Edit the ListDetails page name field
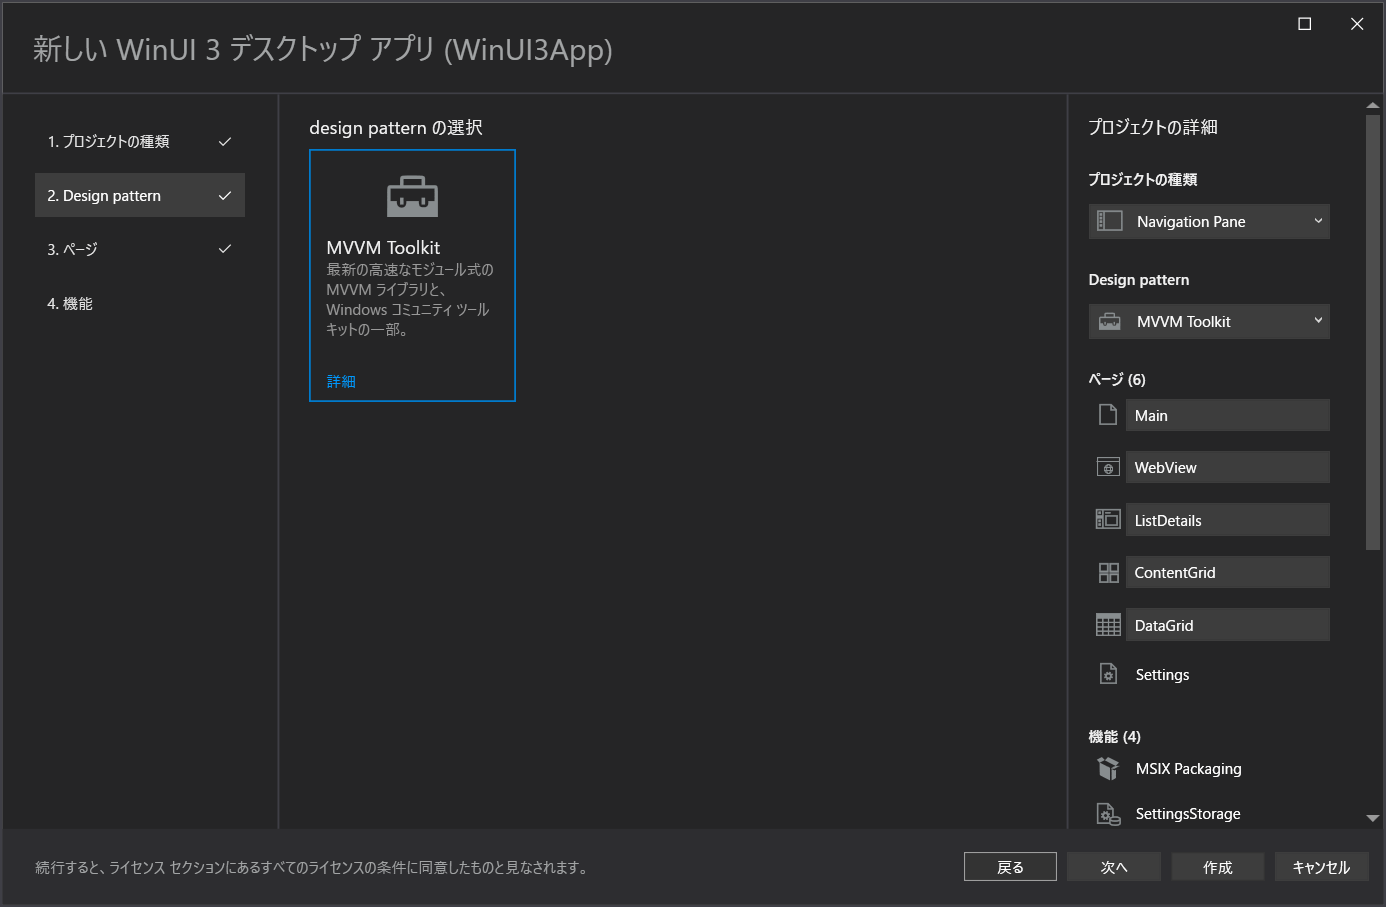 point(1228,520)
